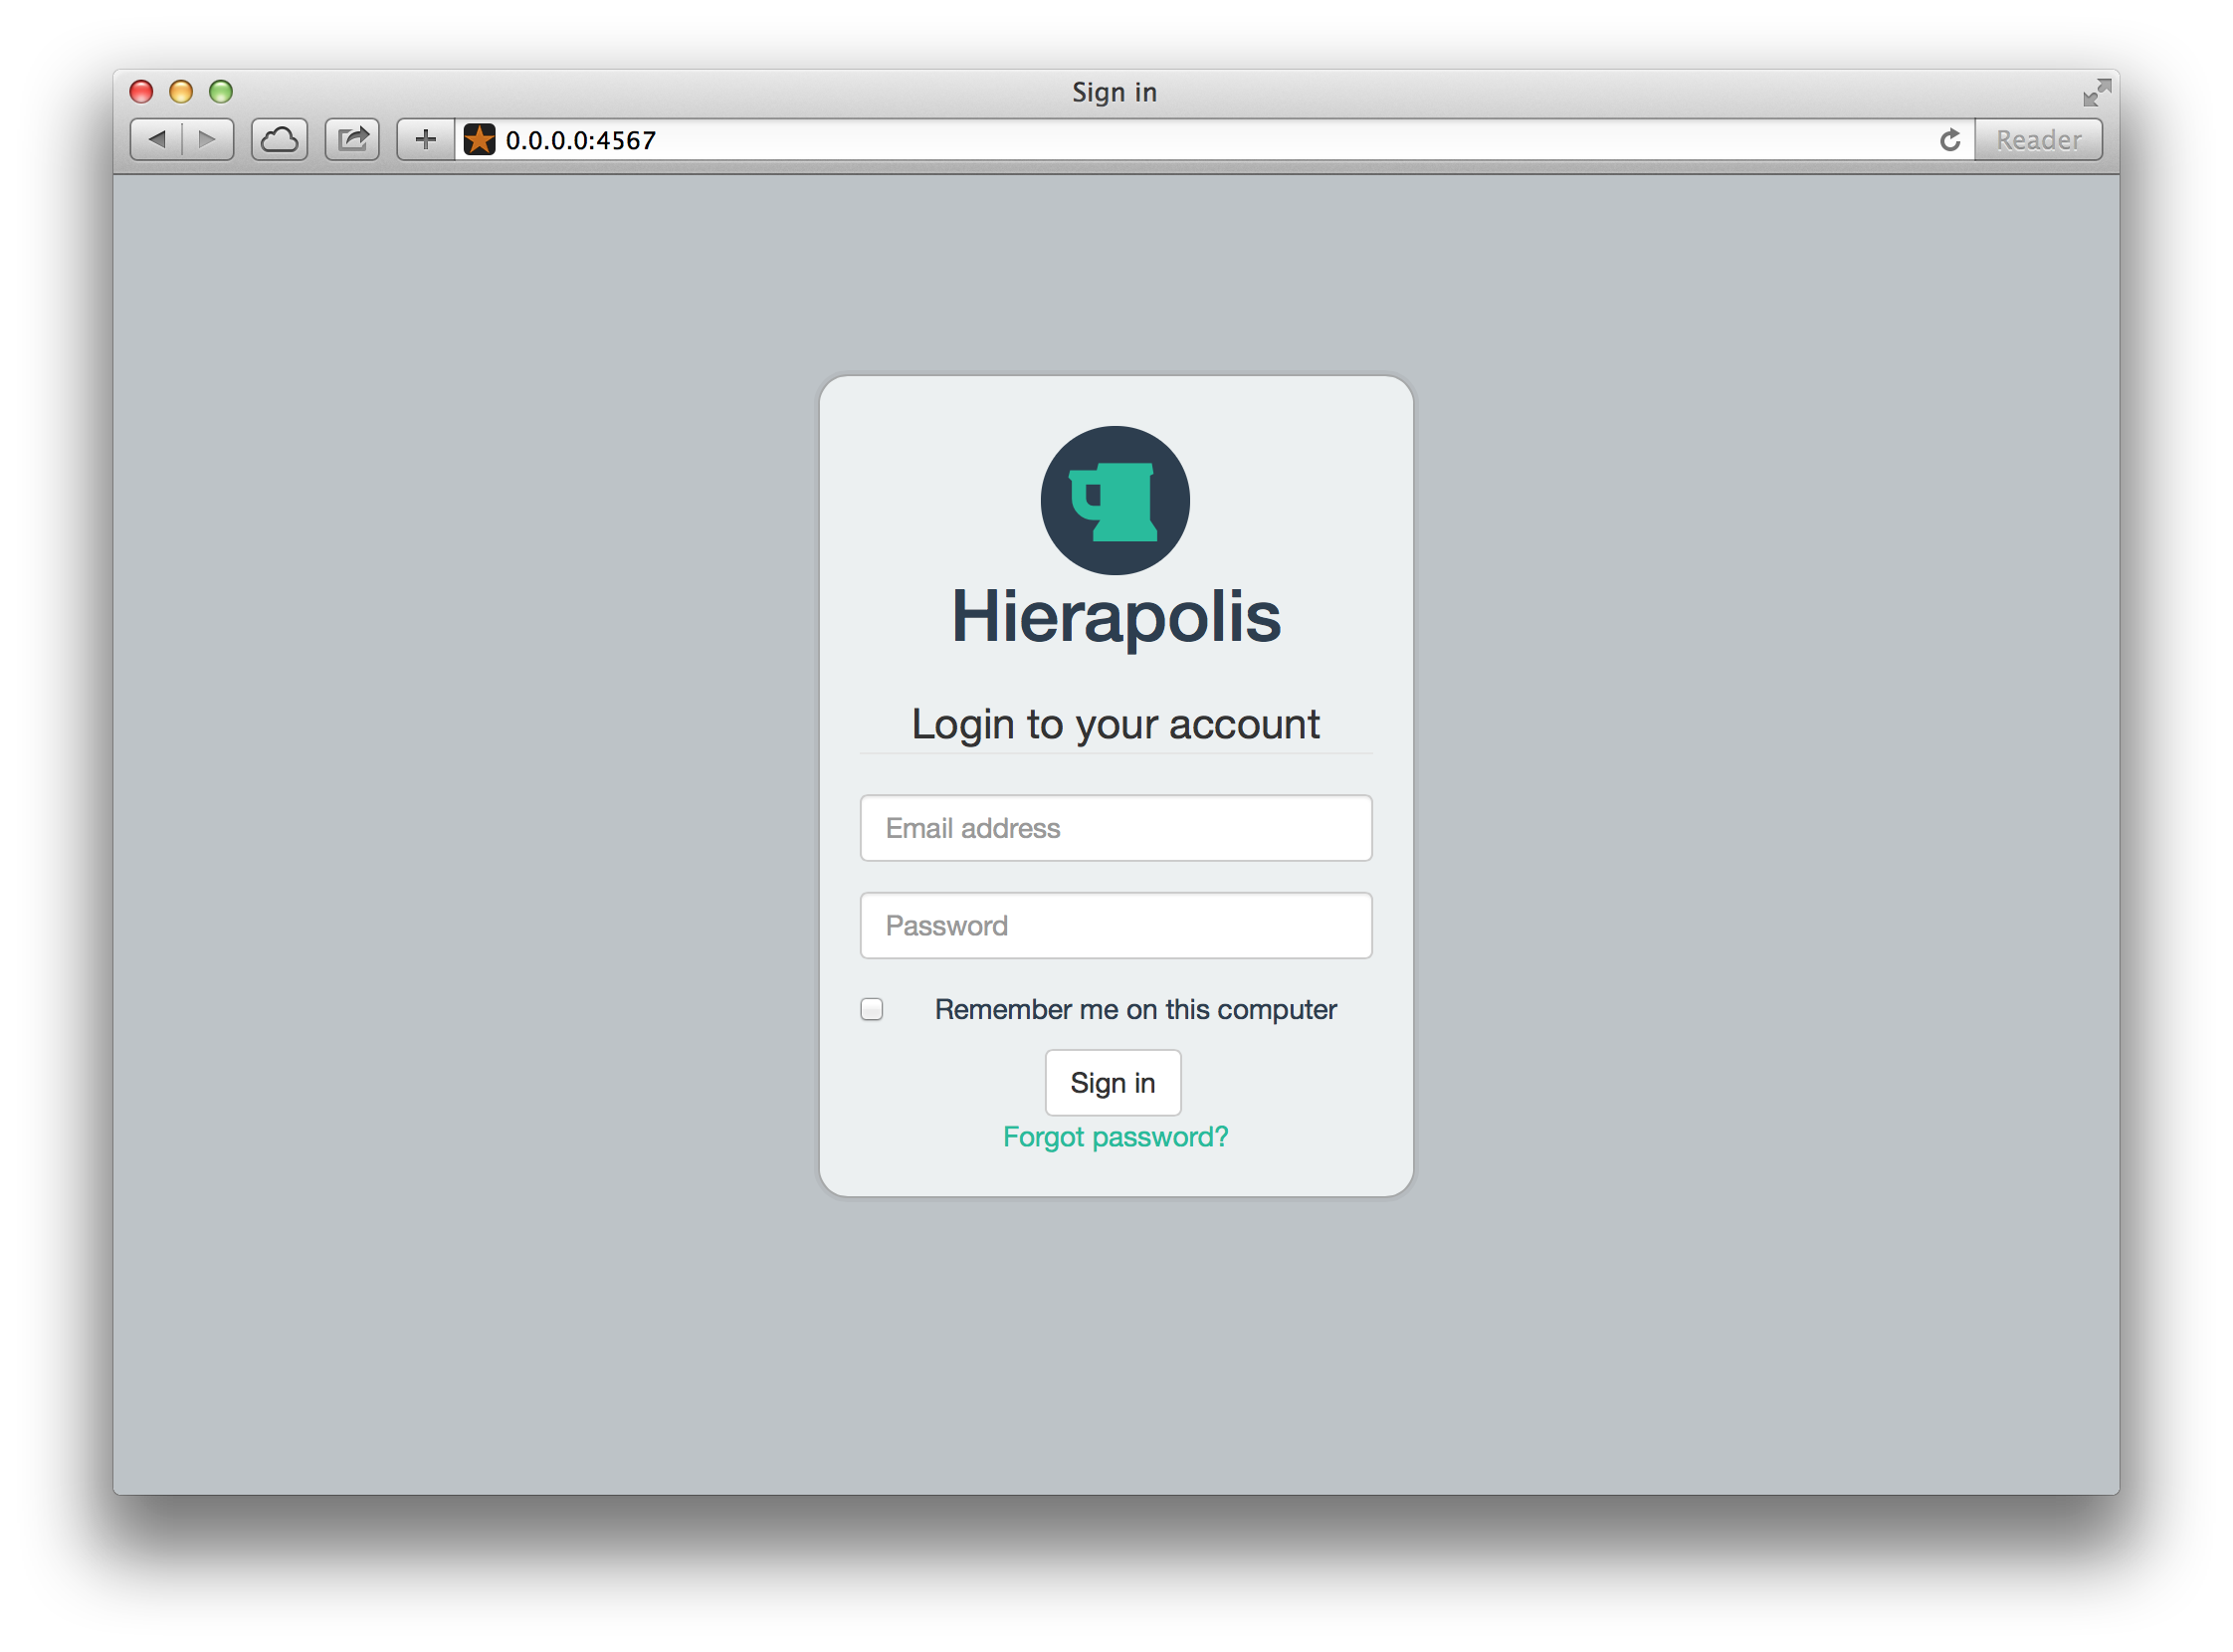Select the 0.0.0.0:4567 URL text
The width and height of the screenshot is (2233, 1652).
581,140
